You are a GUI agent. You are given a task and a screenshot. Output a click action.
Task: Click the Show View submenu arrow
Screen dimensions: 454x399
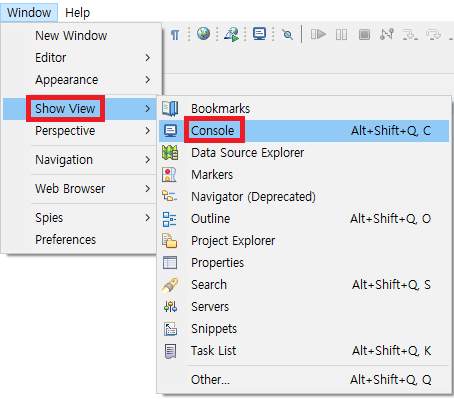[x=148, y=108]
